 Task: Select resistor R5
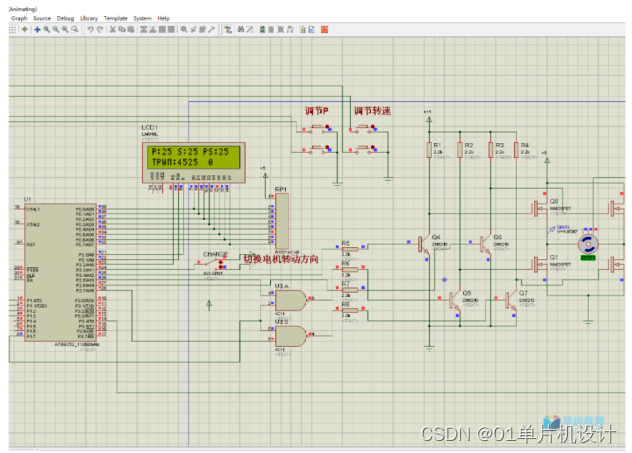click(x=350, y=249)
